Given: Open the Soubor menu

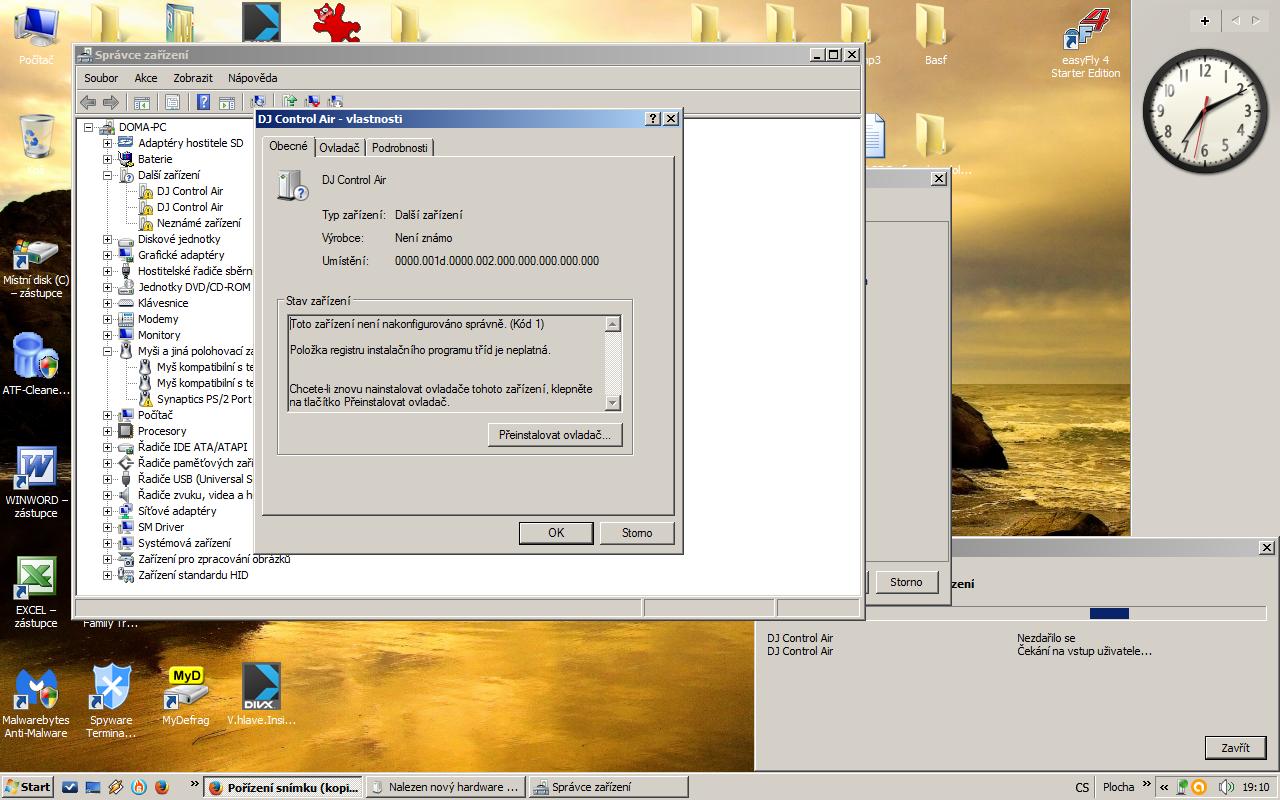Looking at the screenshot, I should tap(101, 78).
